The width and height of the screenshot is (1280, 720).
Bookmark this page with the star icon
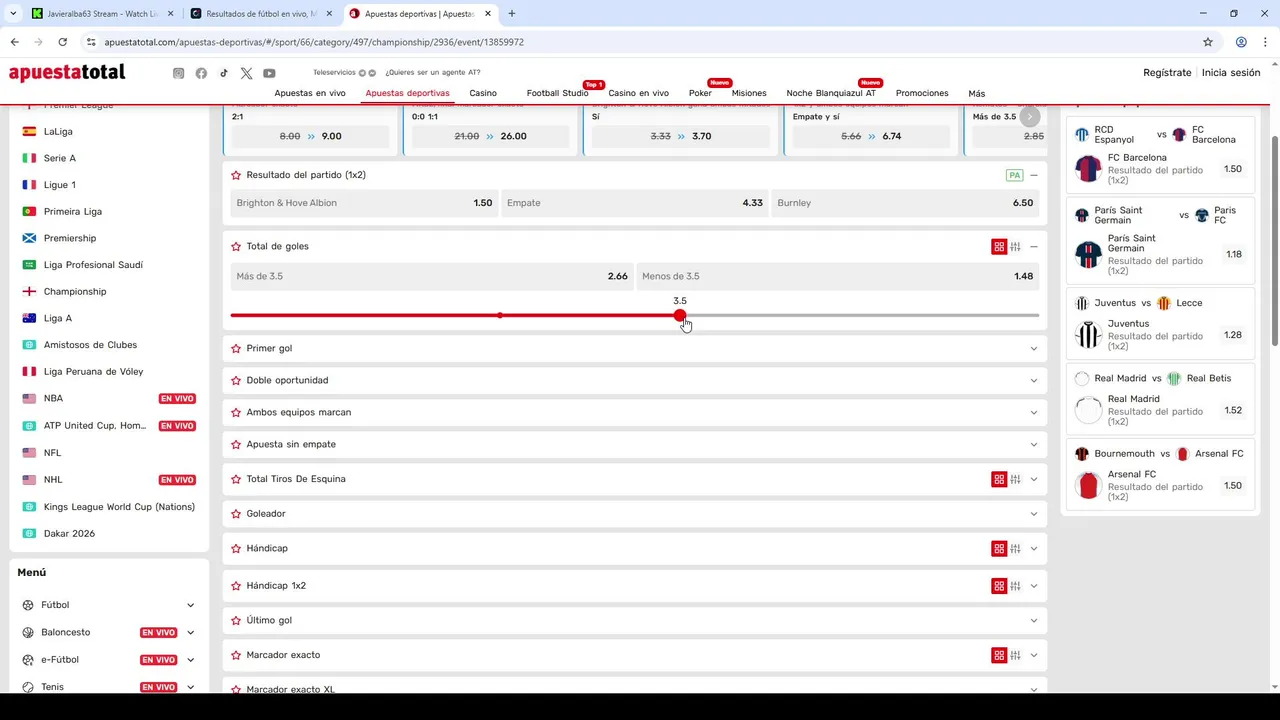click(x=1208, y=42)
